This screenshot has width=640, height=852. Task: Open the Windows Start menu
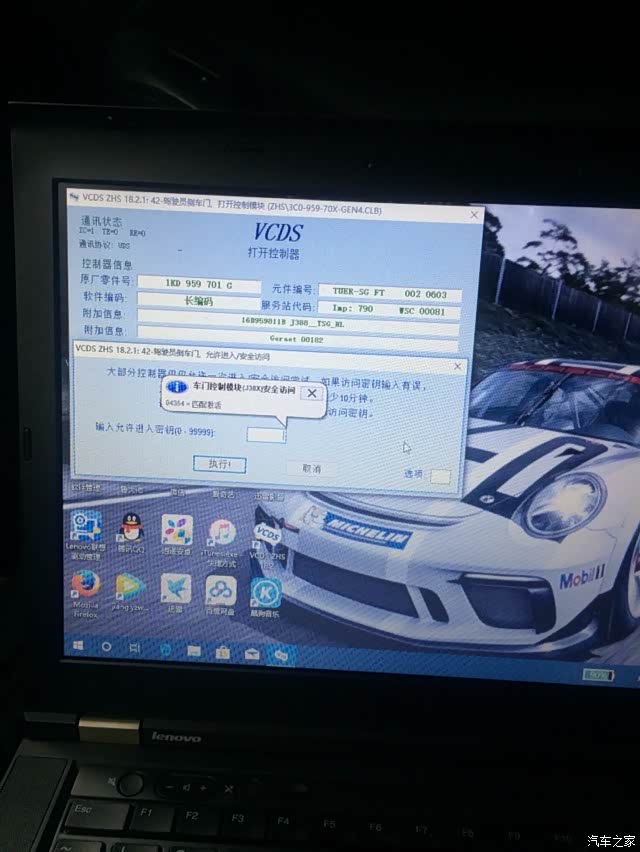78,645
